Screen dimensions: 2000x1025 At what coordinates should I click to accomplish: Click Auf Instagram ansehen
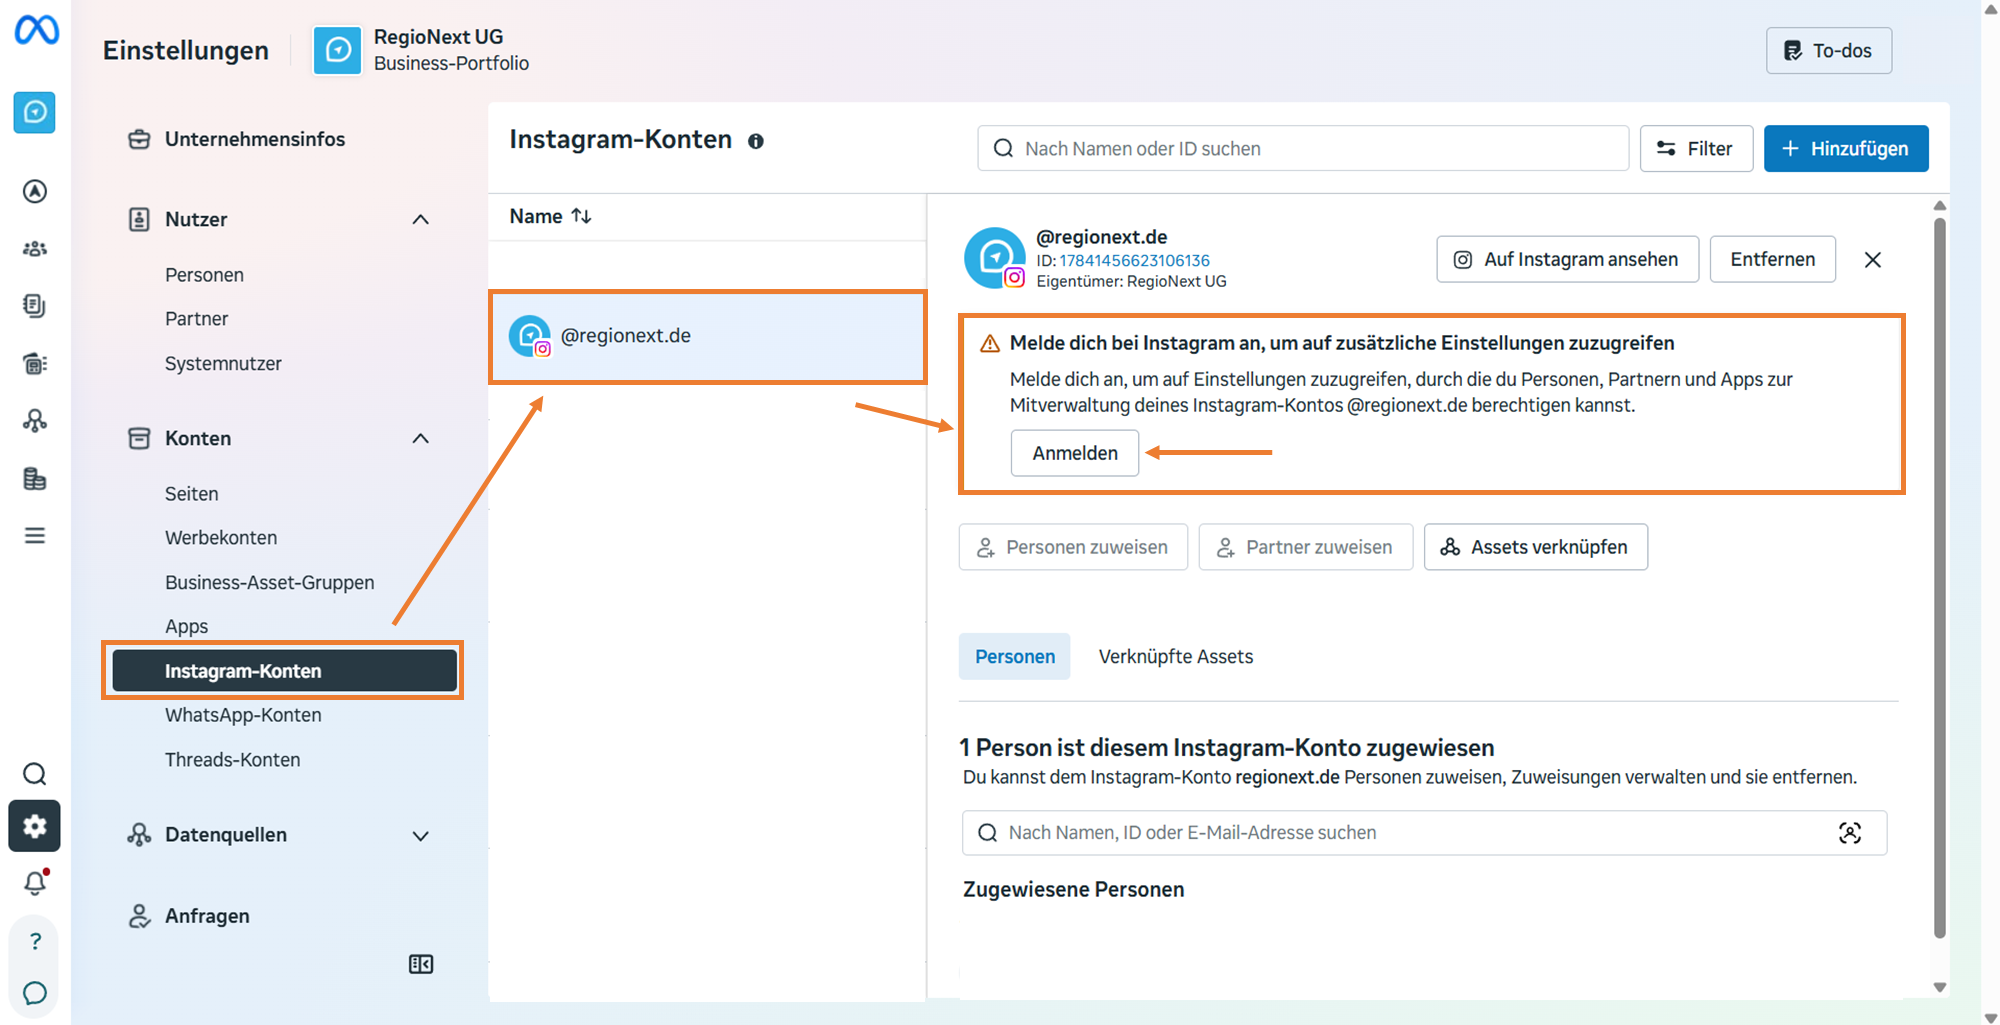pyautogui.click(x=1567, y=259)
